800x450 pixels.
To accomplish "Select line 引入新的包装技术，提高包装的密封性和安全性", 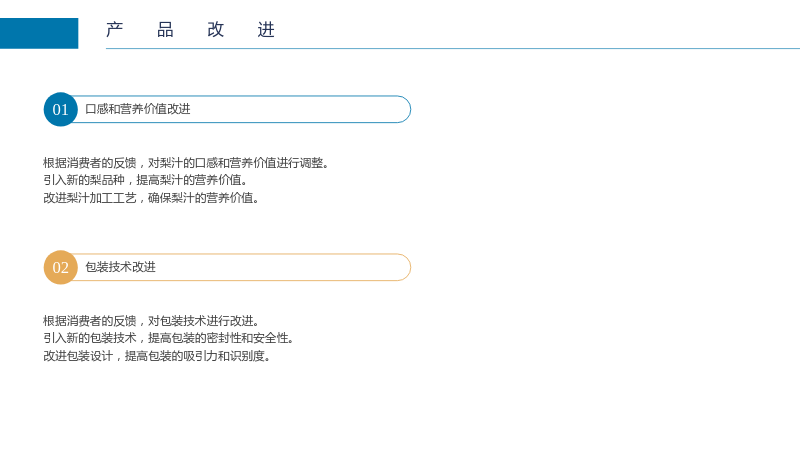I will pos(169,338).
